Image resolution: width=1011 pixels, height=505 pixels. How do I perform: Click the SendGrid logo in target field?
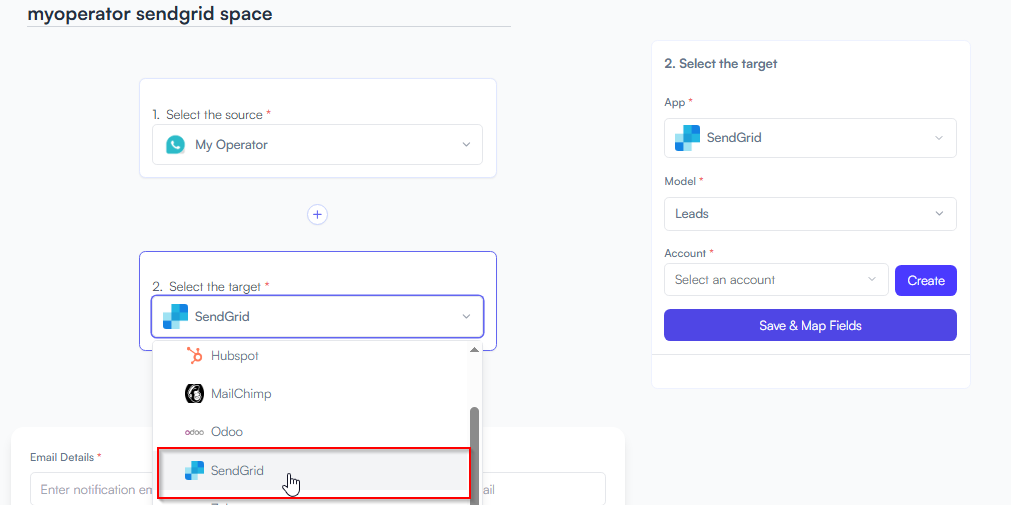coord(175,317)
